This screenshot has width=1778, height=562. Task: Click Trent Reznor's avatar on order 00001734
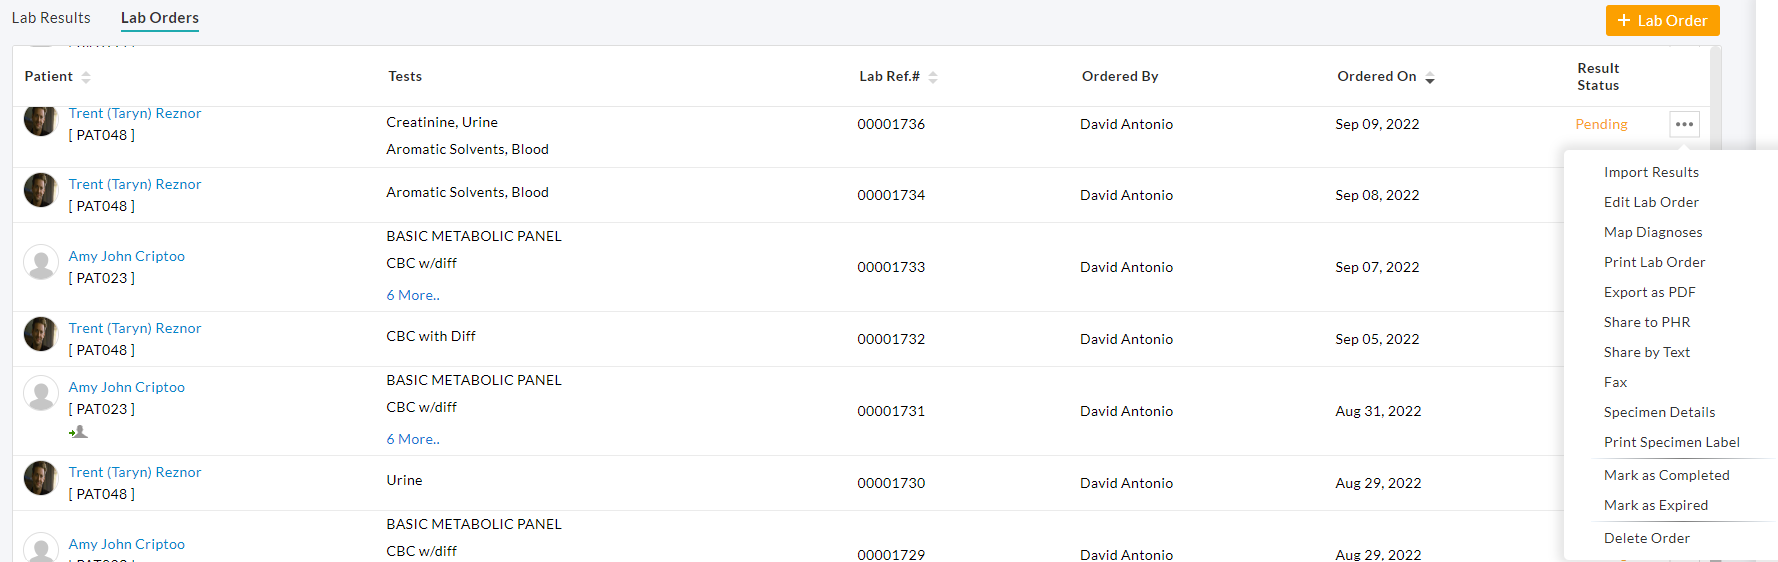41,190
